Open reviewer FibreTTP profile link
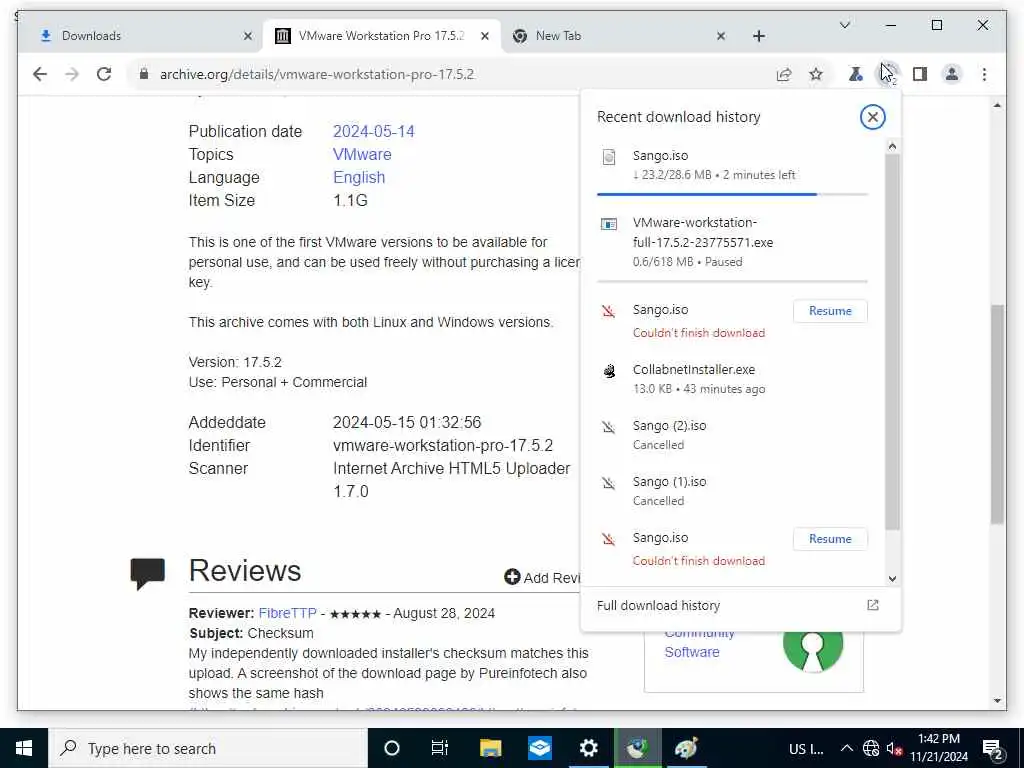The height and width of the screenshot is (768, 1024). coord(287,613)
